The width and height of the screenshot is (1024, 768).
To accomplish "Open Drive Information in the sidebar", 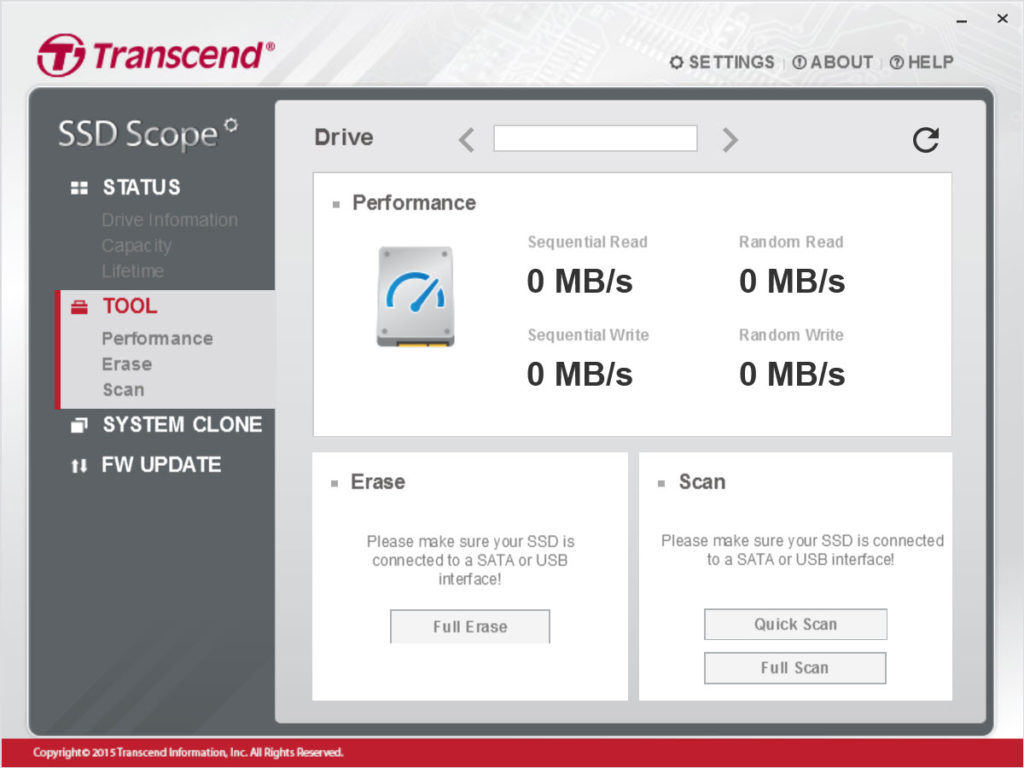I will click(x=170, y=220).
